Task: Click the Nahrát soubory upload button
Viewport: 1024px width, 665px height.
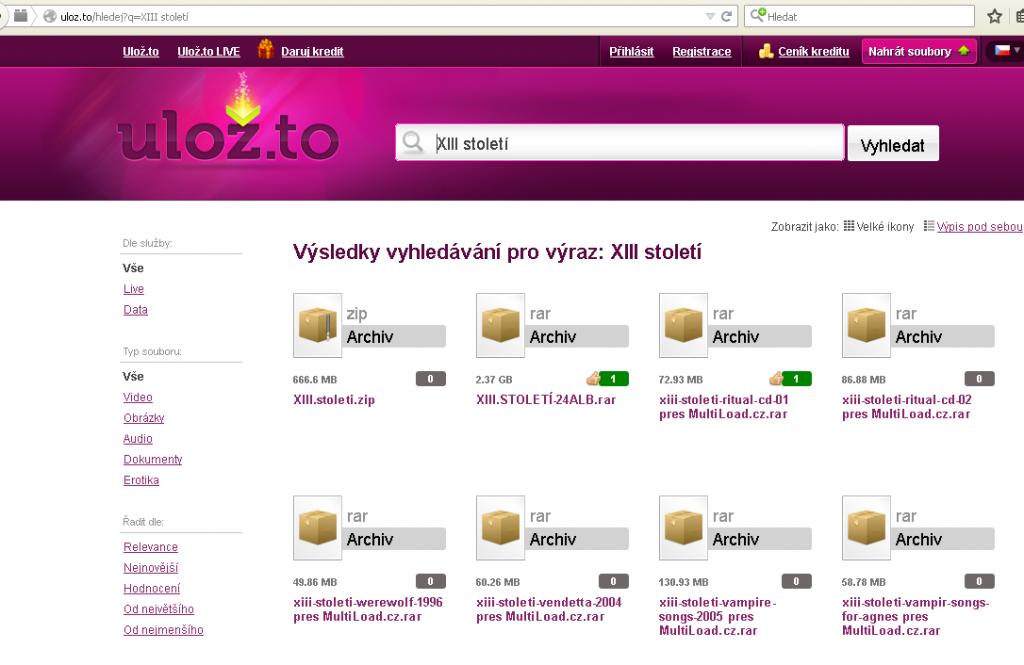Action: (x=919, y=51)
